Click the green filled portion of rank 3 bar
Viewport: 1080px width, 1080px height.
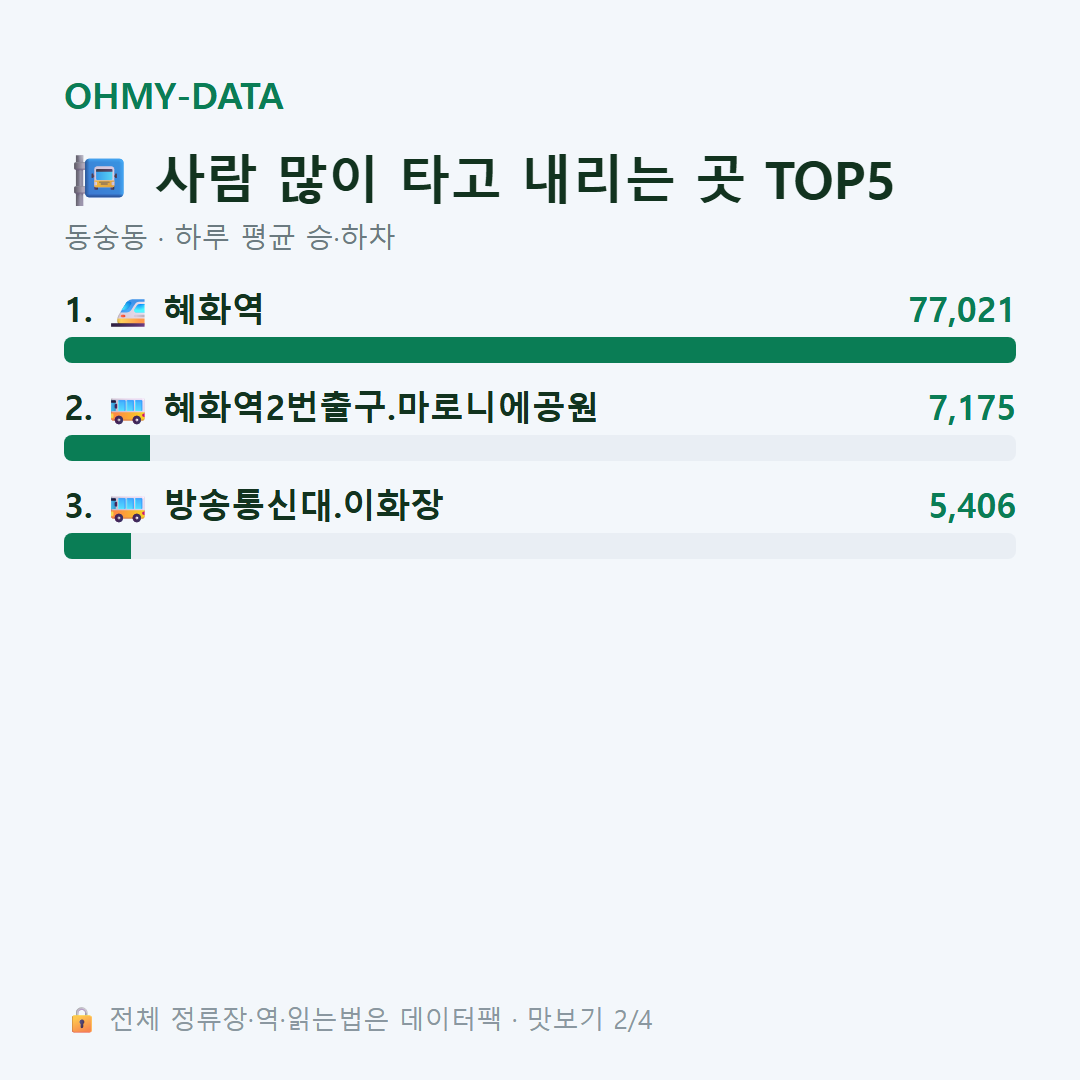click(97, 546)
